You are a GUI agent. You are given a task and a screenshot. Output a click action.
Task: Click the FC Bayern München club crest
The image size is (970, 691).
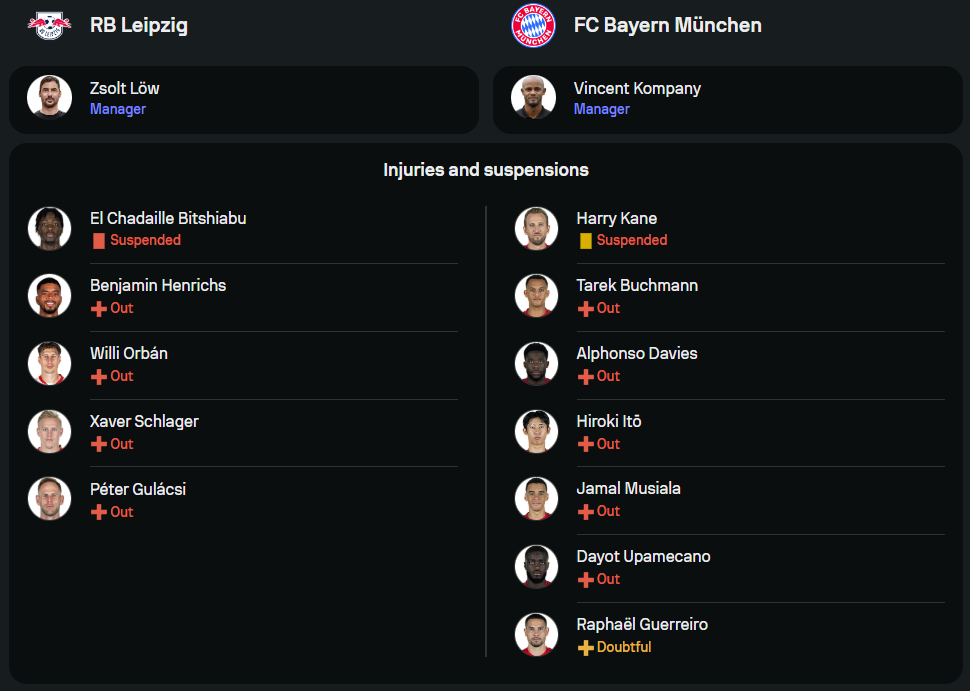533,25
